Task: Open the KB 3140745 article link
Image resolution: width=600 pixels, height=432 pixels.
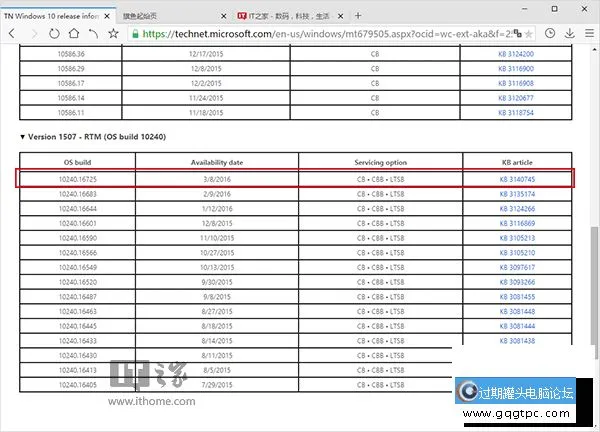Action: click(517, 179)
